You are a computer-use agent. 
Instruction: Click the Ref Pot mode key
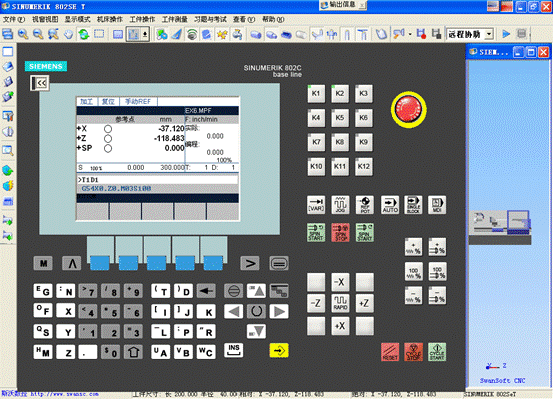tap(365, 205)
